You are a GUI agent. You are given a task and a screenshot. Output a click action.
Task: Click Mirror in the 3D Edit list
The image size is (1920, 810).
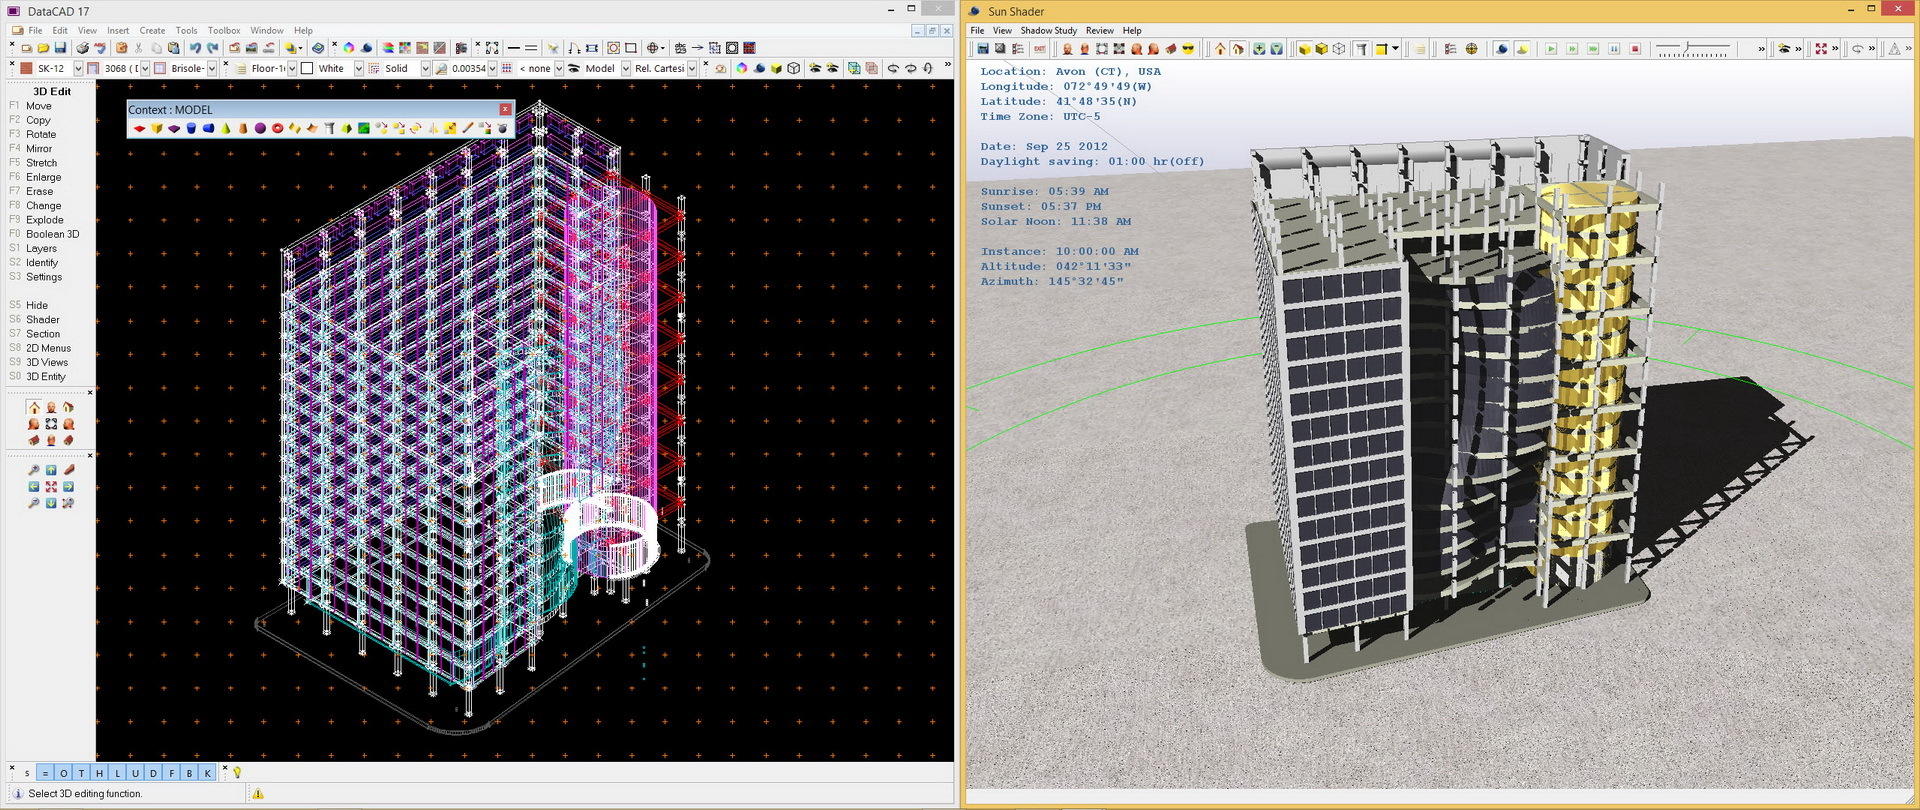tap(39, 148)
